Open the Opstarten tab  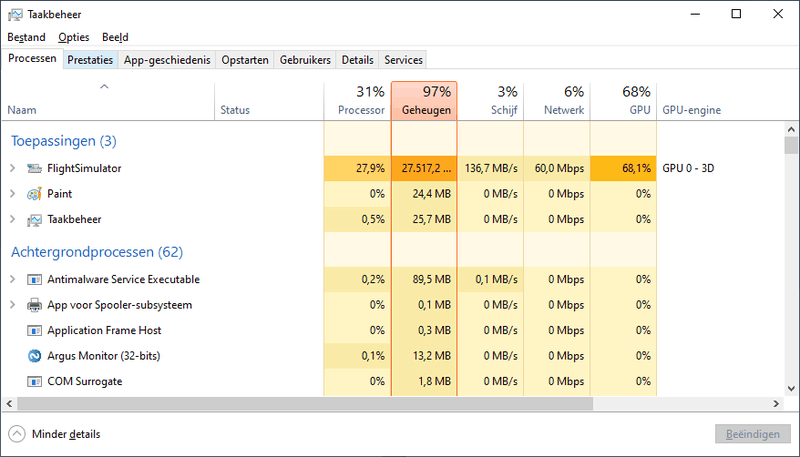245,60
